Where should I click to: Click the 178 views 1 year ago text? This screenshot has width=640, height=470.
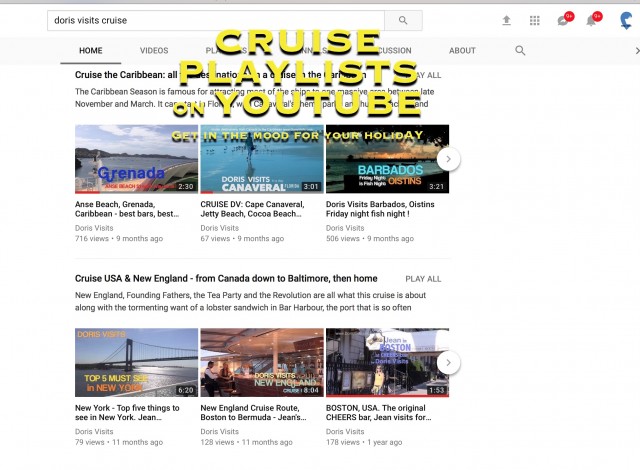364,442
